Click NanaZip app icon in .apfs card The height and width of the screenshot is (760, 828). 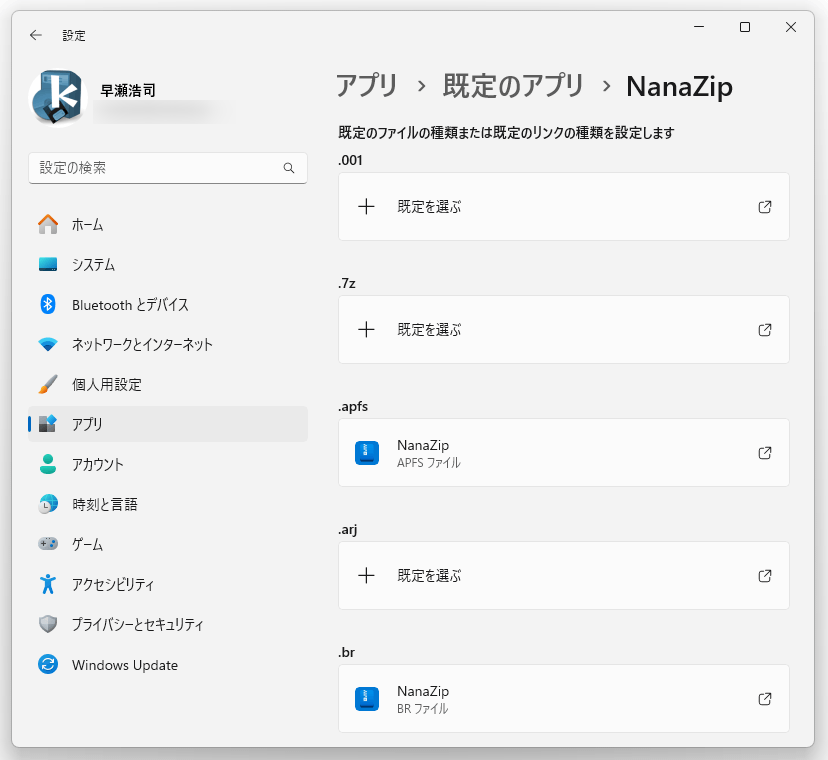[366, 453]
